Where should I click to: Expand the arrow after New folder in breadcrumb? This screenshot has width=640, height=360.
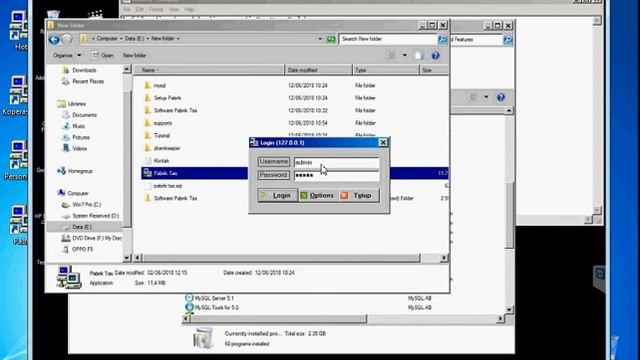178,38
